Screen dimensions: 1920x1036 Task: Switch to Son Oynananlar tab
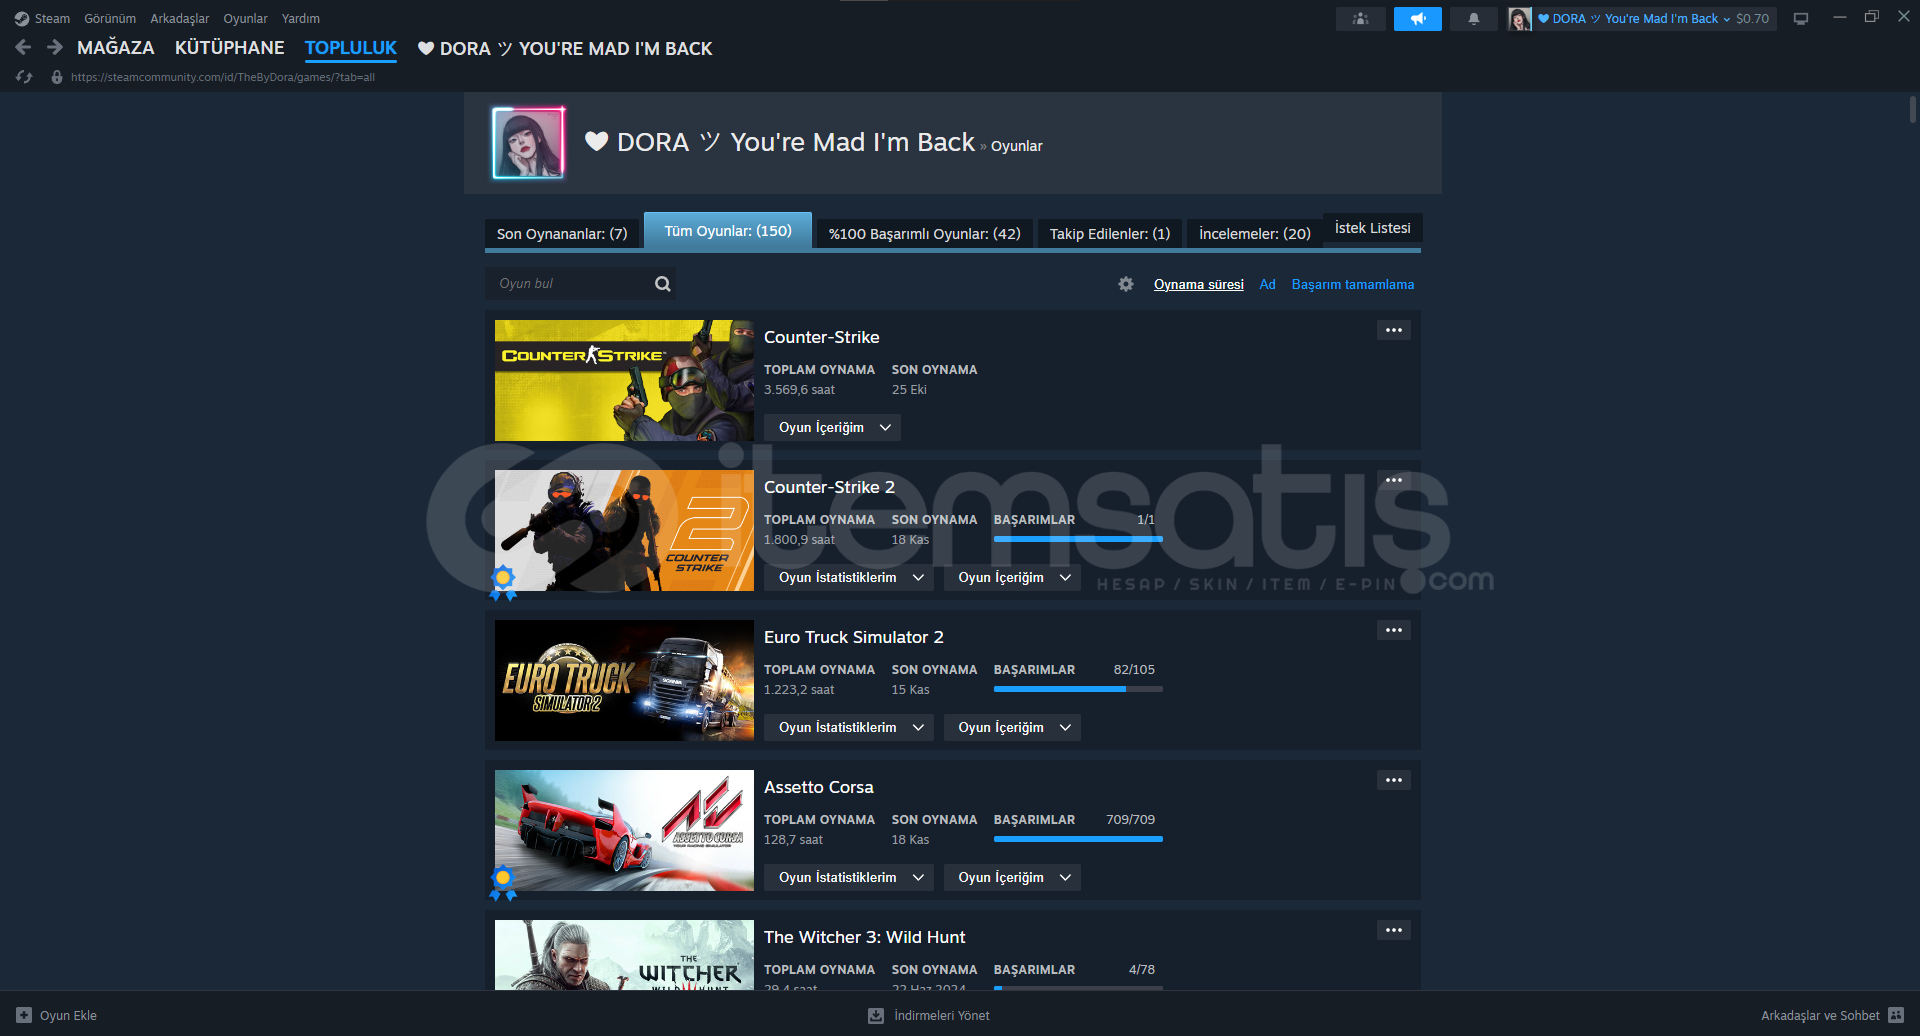coord(562,234)
